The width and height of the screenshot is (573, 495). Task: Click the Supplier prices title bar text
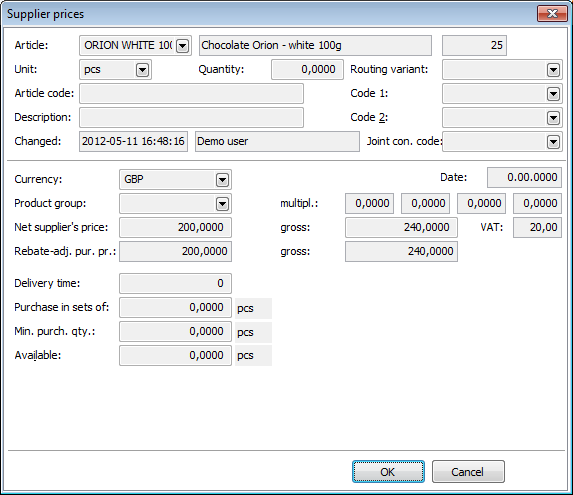coord(46,14)
